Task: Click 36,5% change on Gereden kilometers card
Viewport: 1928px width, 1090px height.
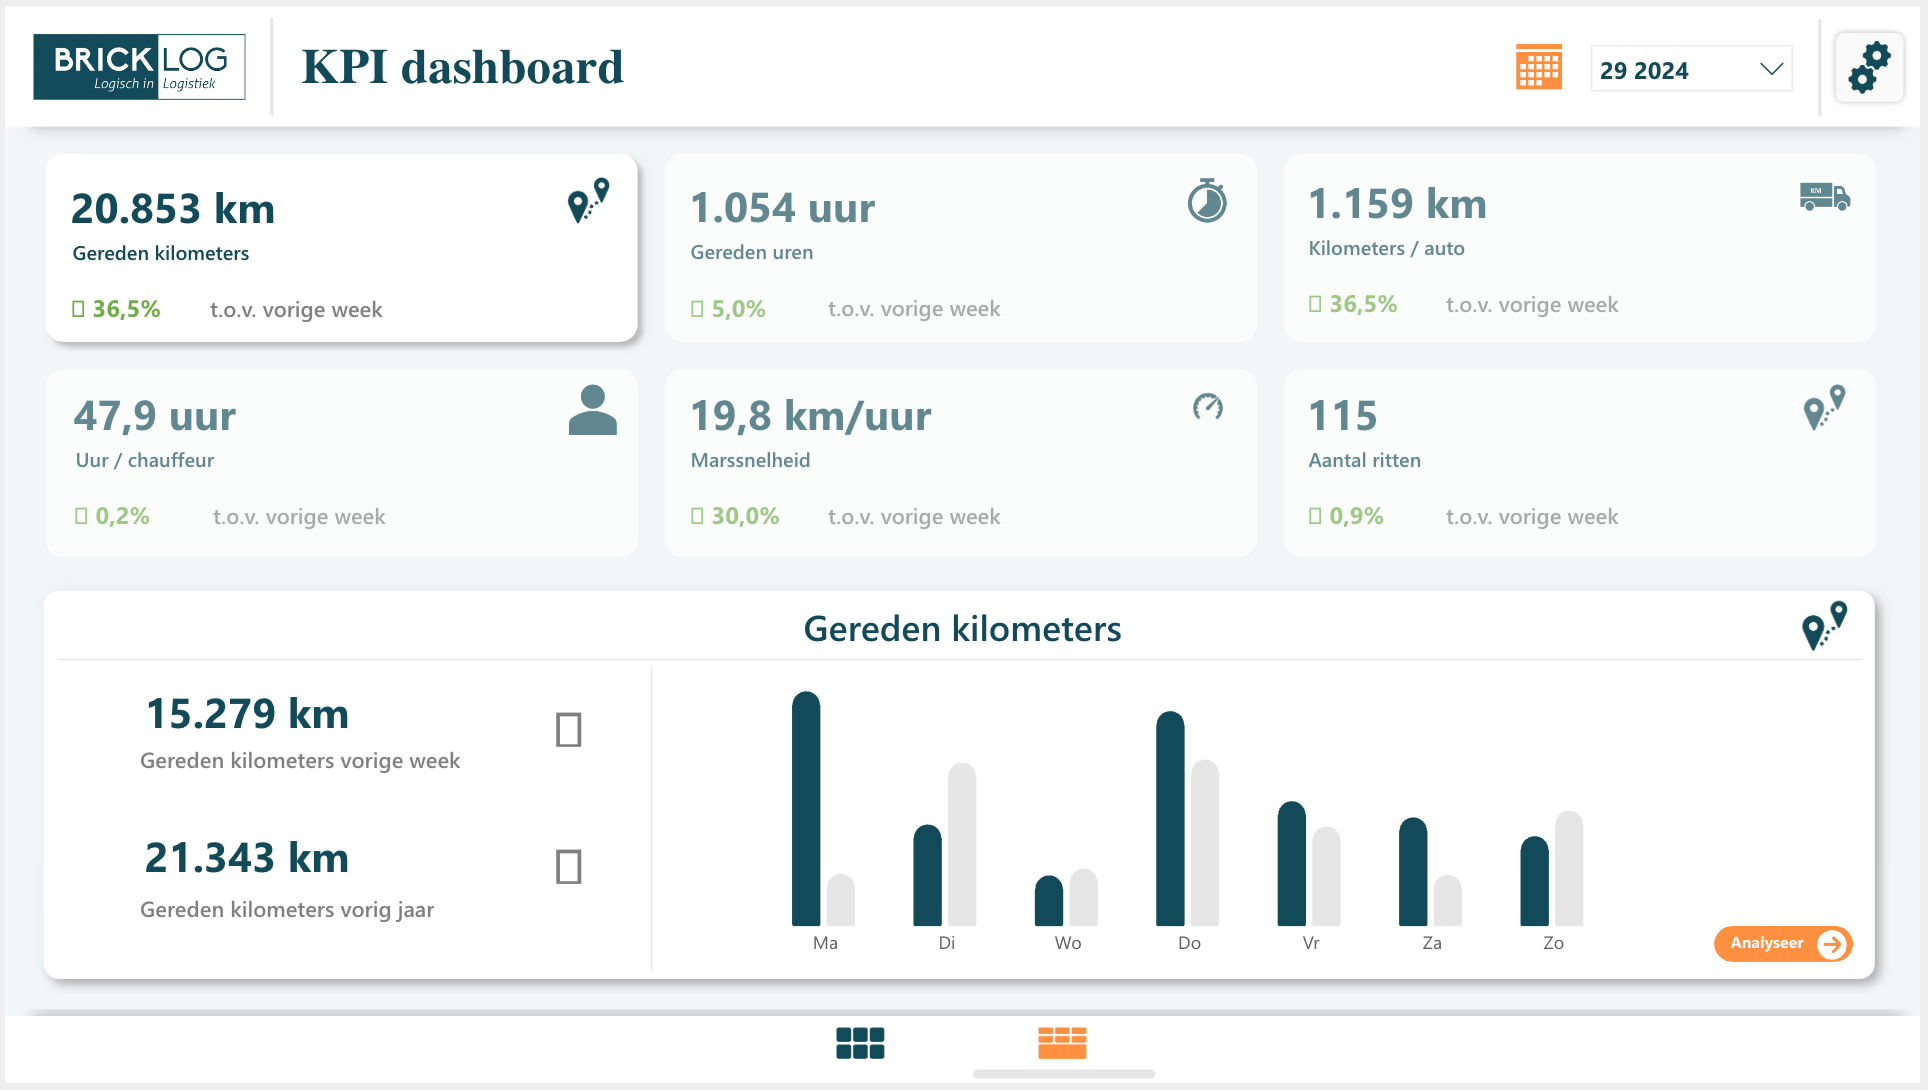Action: tap(116, 309)
